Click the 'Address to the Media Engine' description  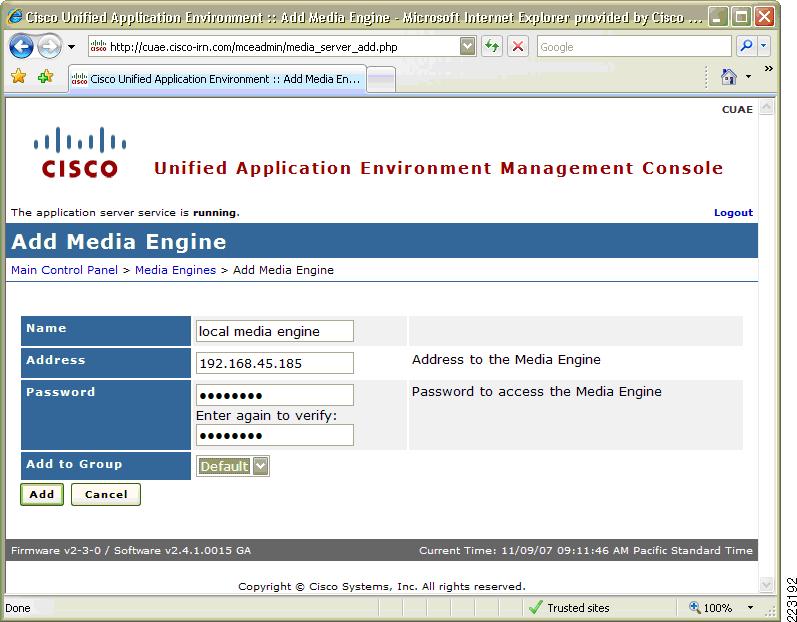(x=506, y=360)
